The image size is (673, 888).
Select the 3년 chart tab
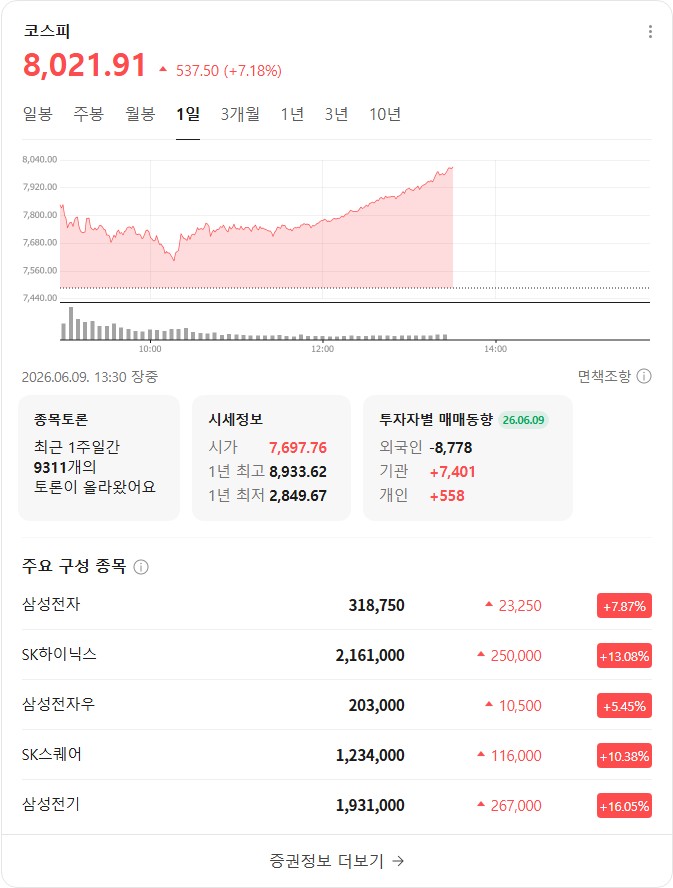click(x=336, y=114)
